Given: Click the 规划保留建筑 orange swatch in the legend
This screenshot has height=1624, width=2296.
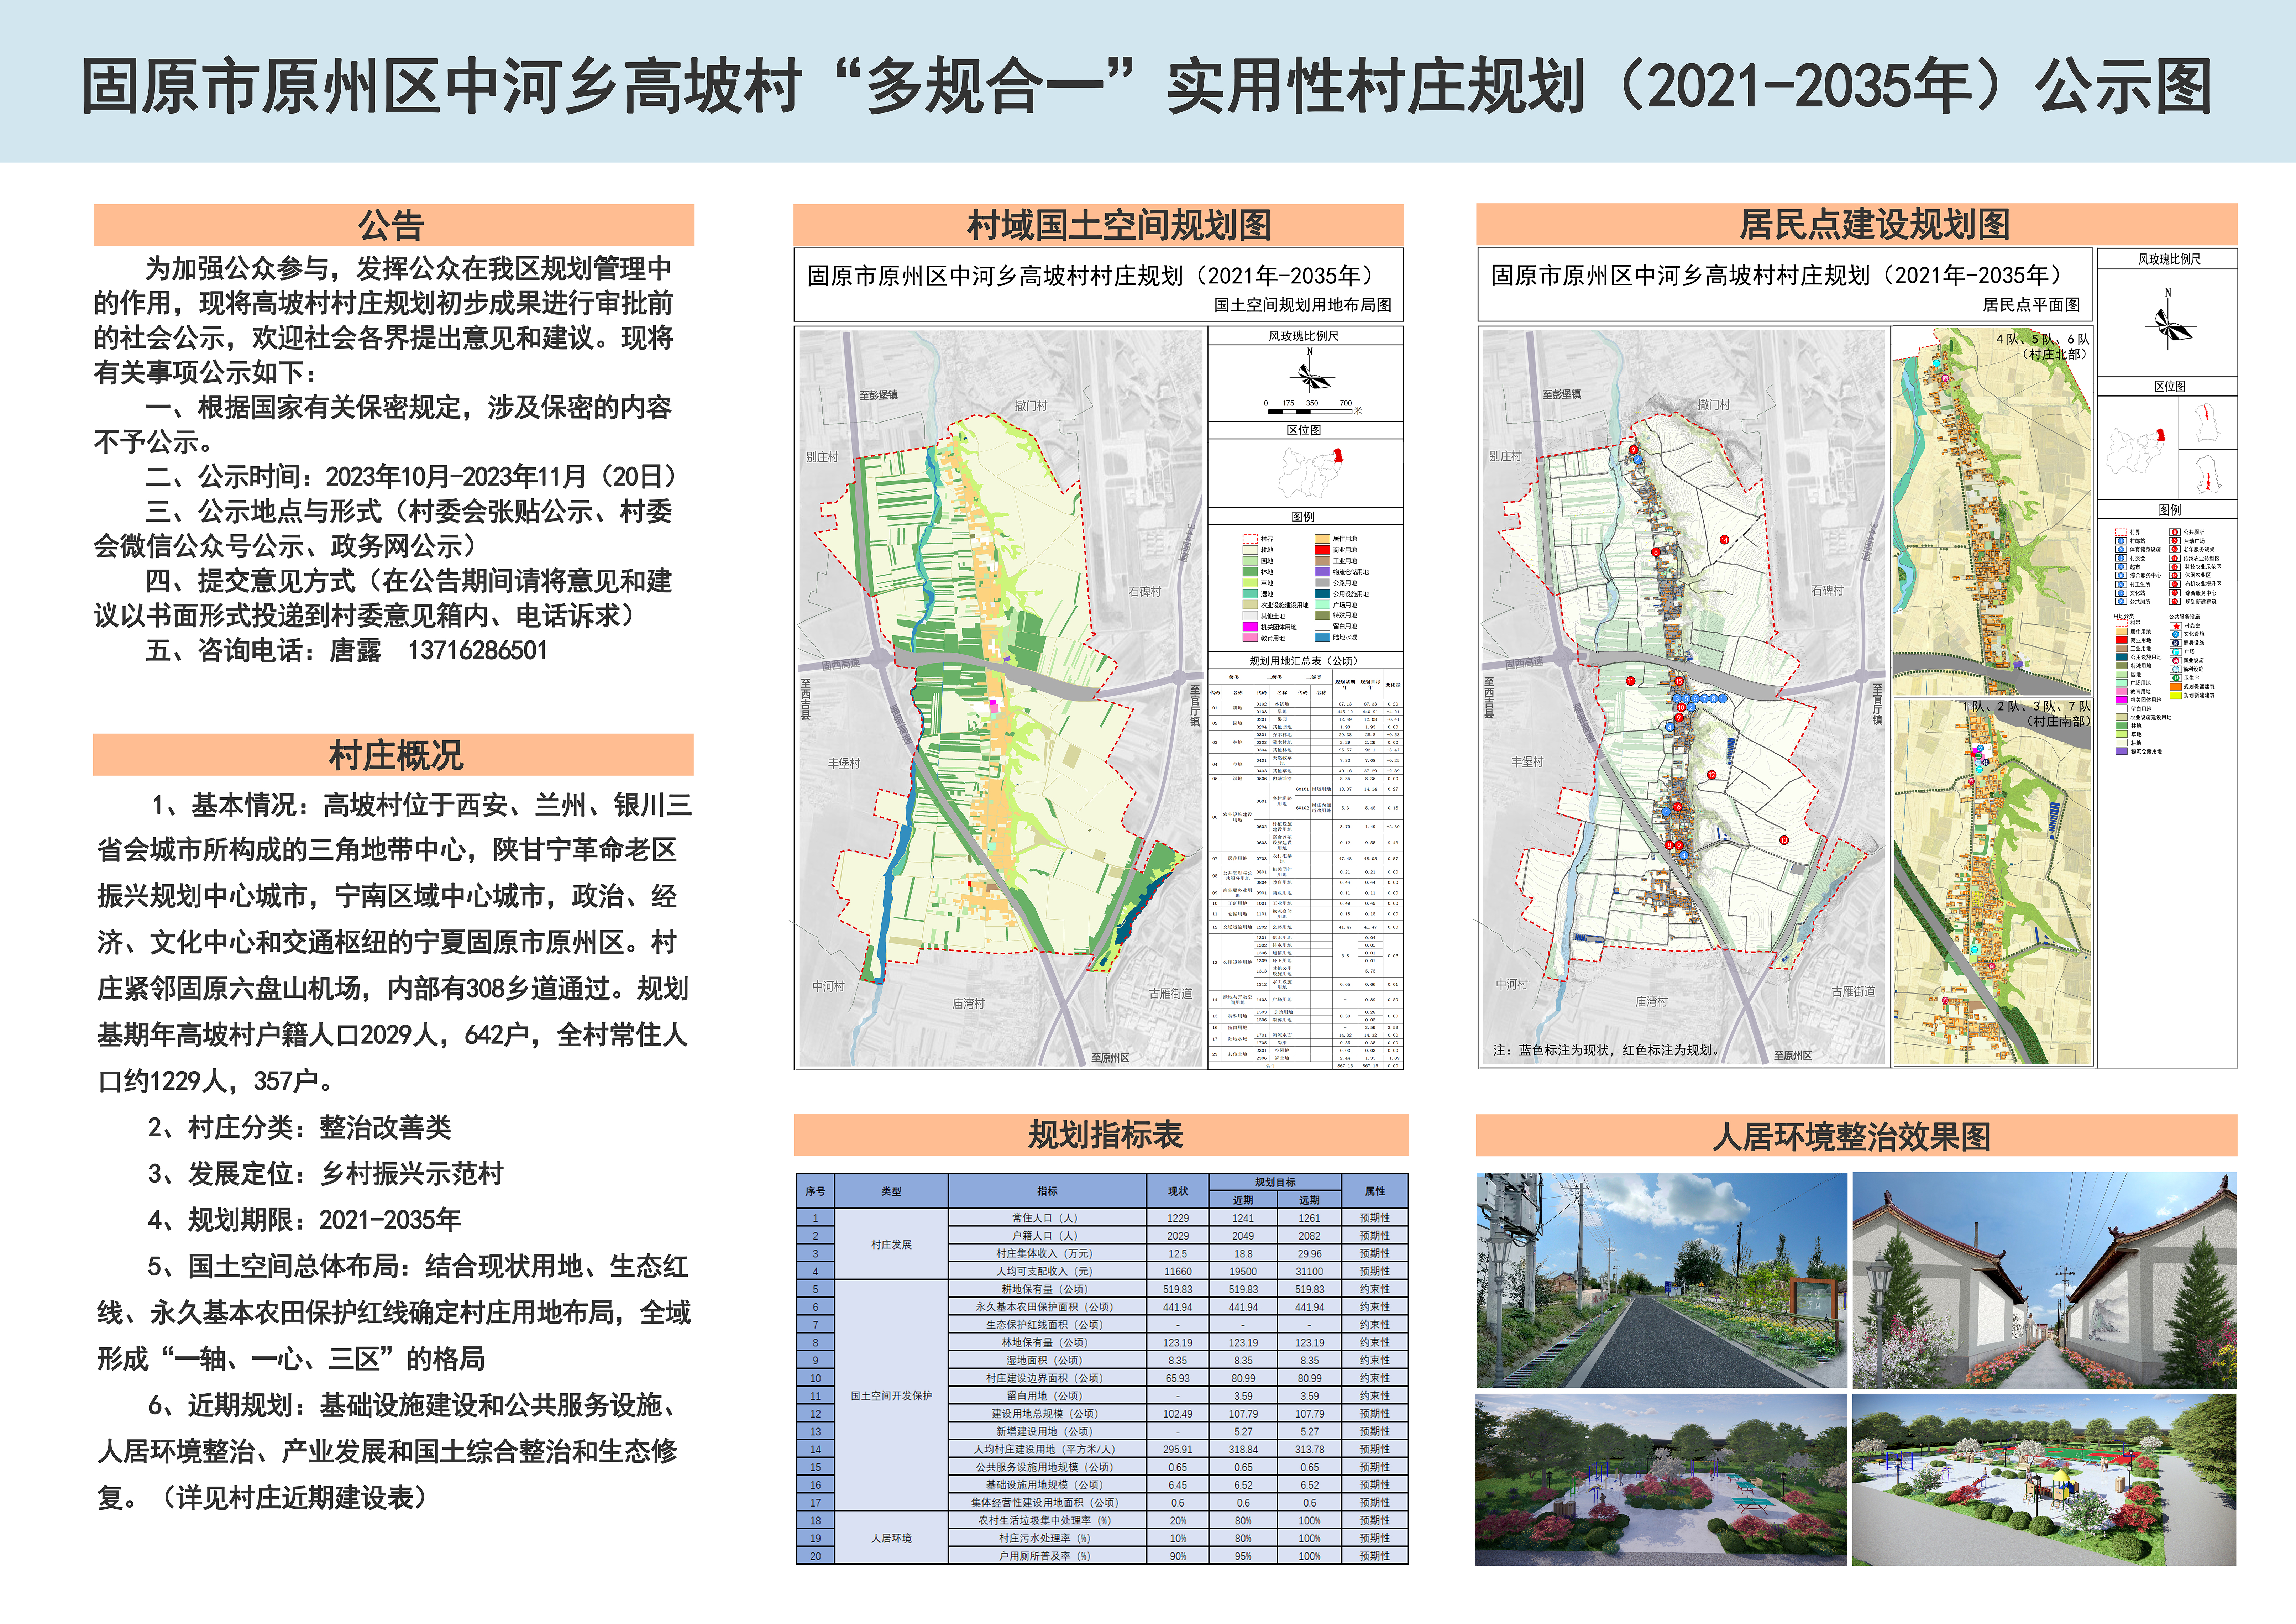Looking at the screenshot, I should (x=2176, y=687).
